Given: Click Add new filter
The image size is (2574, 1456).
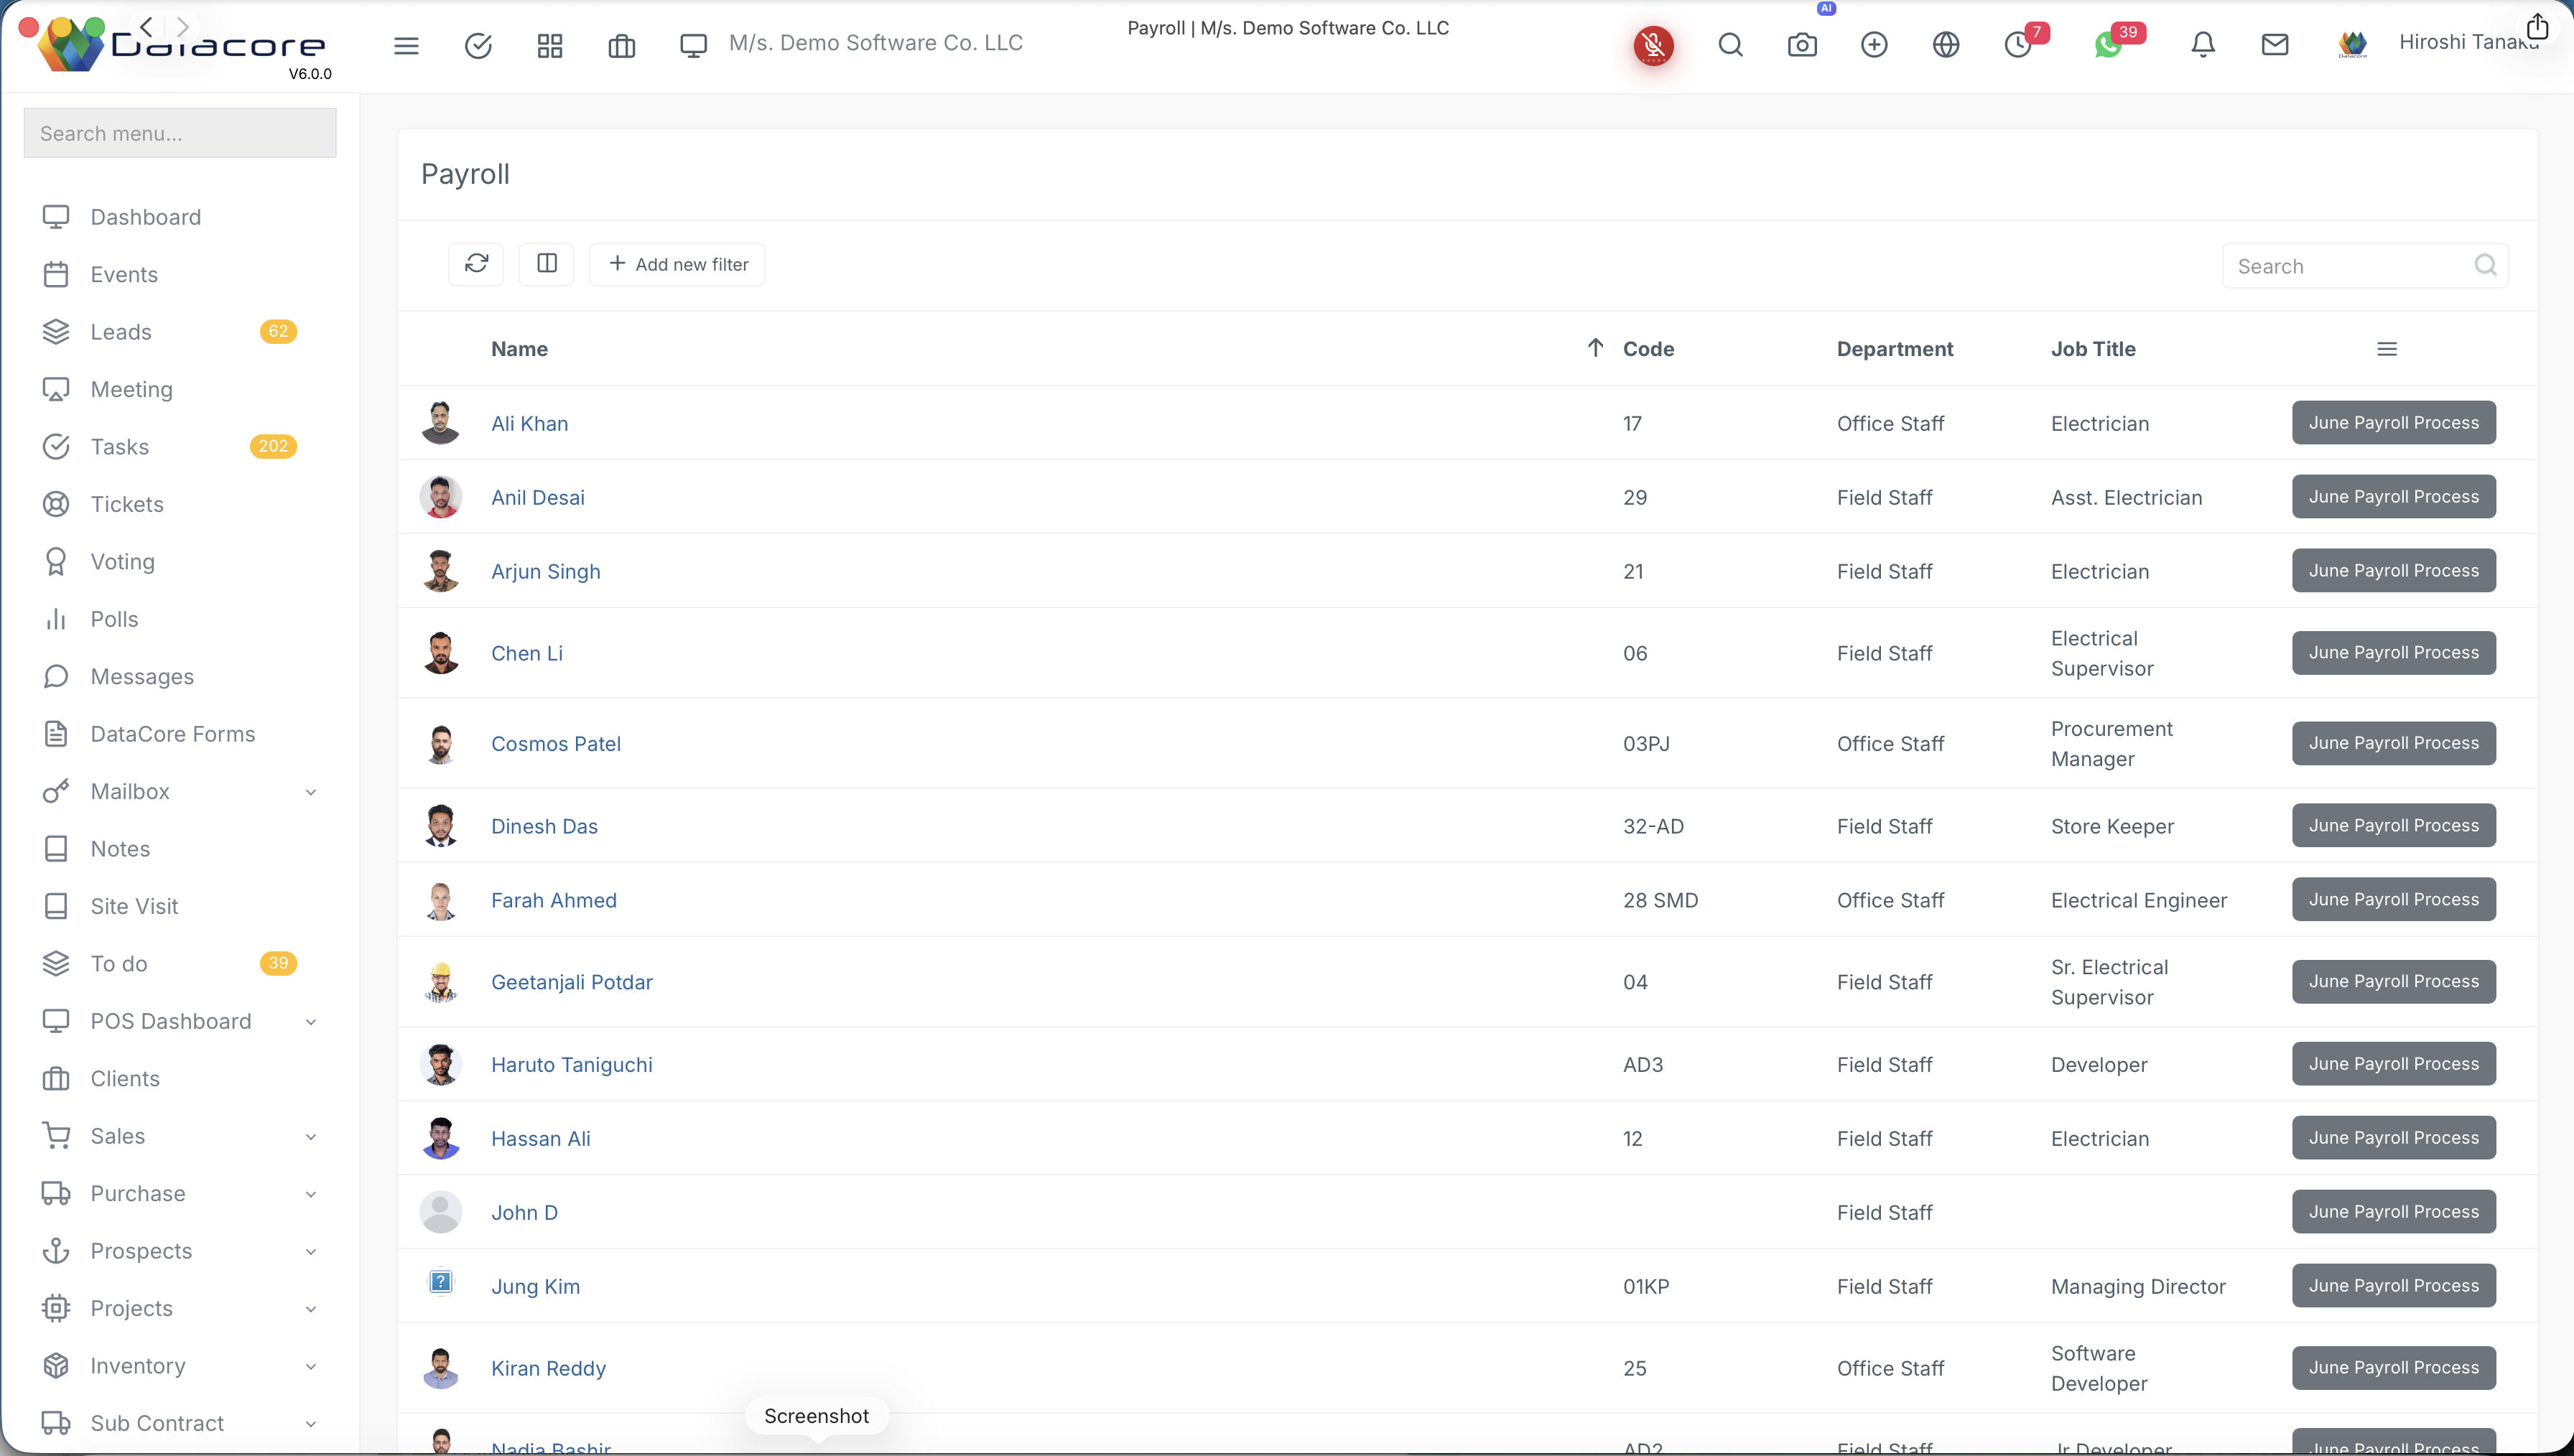Looking at the screenshot, I should point(678,264).
